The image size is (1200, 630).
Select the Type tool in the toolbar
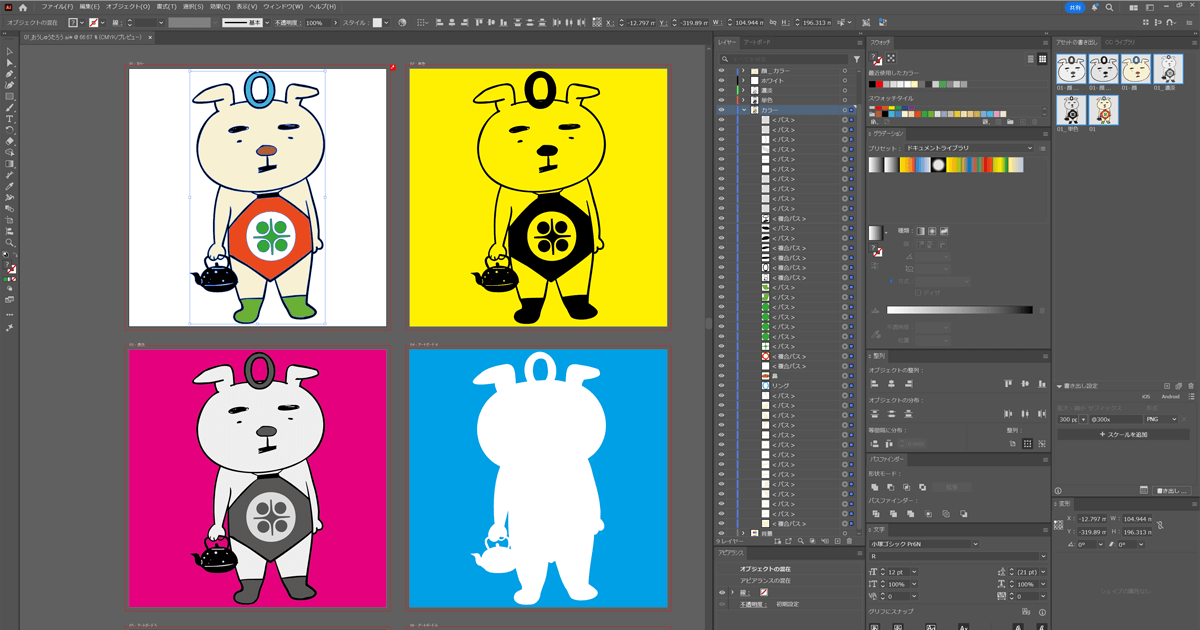10,119
